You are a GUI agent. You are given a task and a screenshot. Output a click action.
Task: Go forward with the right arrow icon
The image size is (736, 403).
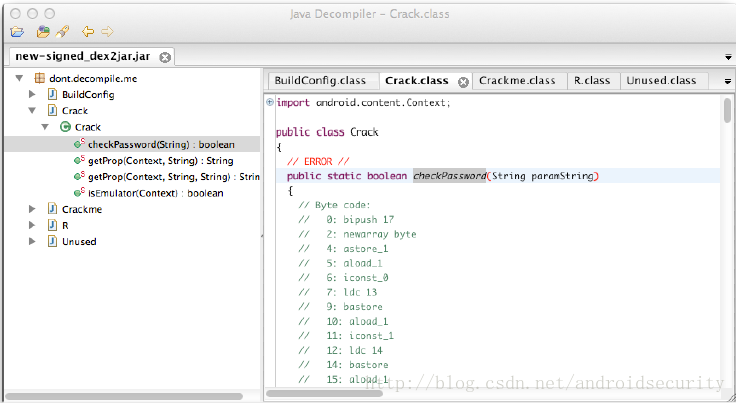(107, 32)
